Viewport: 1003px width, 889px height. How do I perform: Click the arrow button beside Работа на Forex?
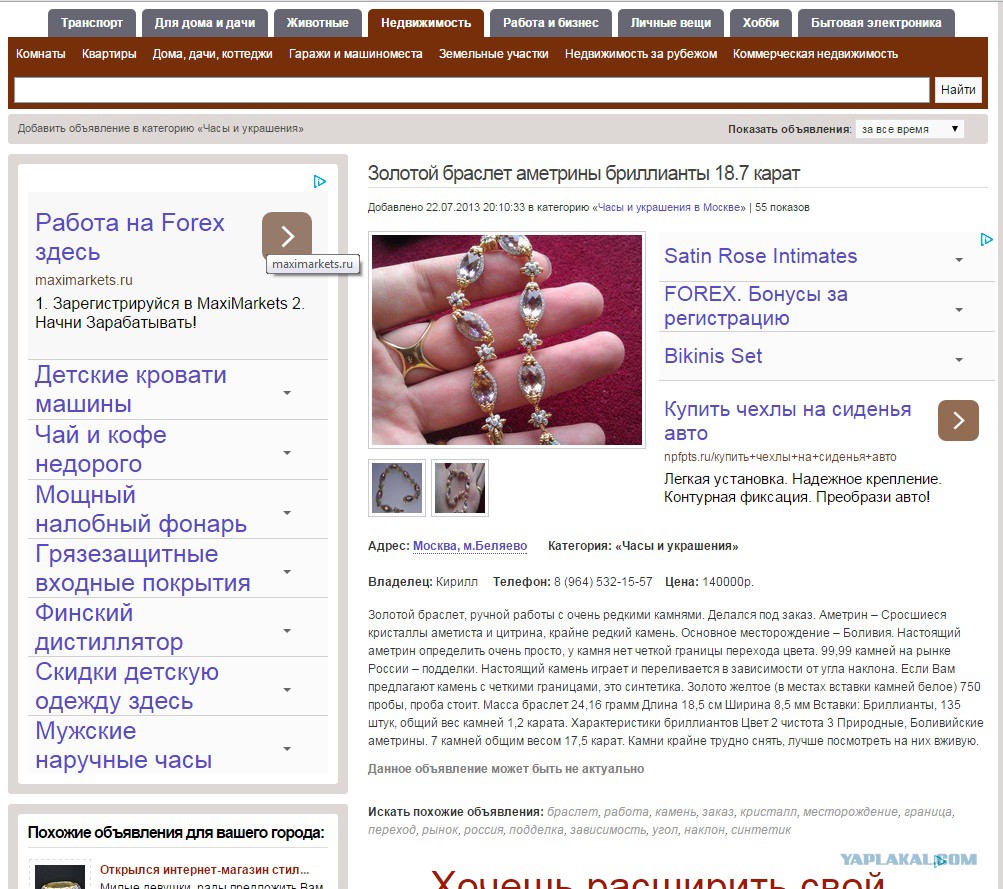click(287, 235)
